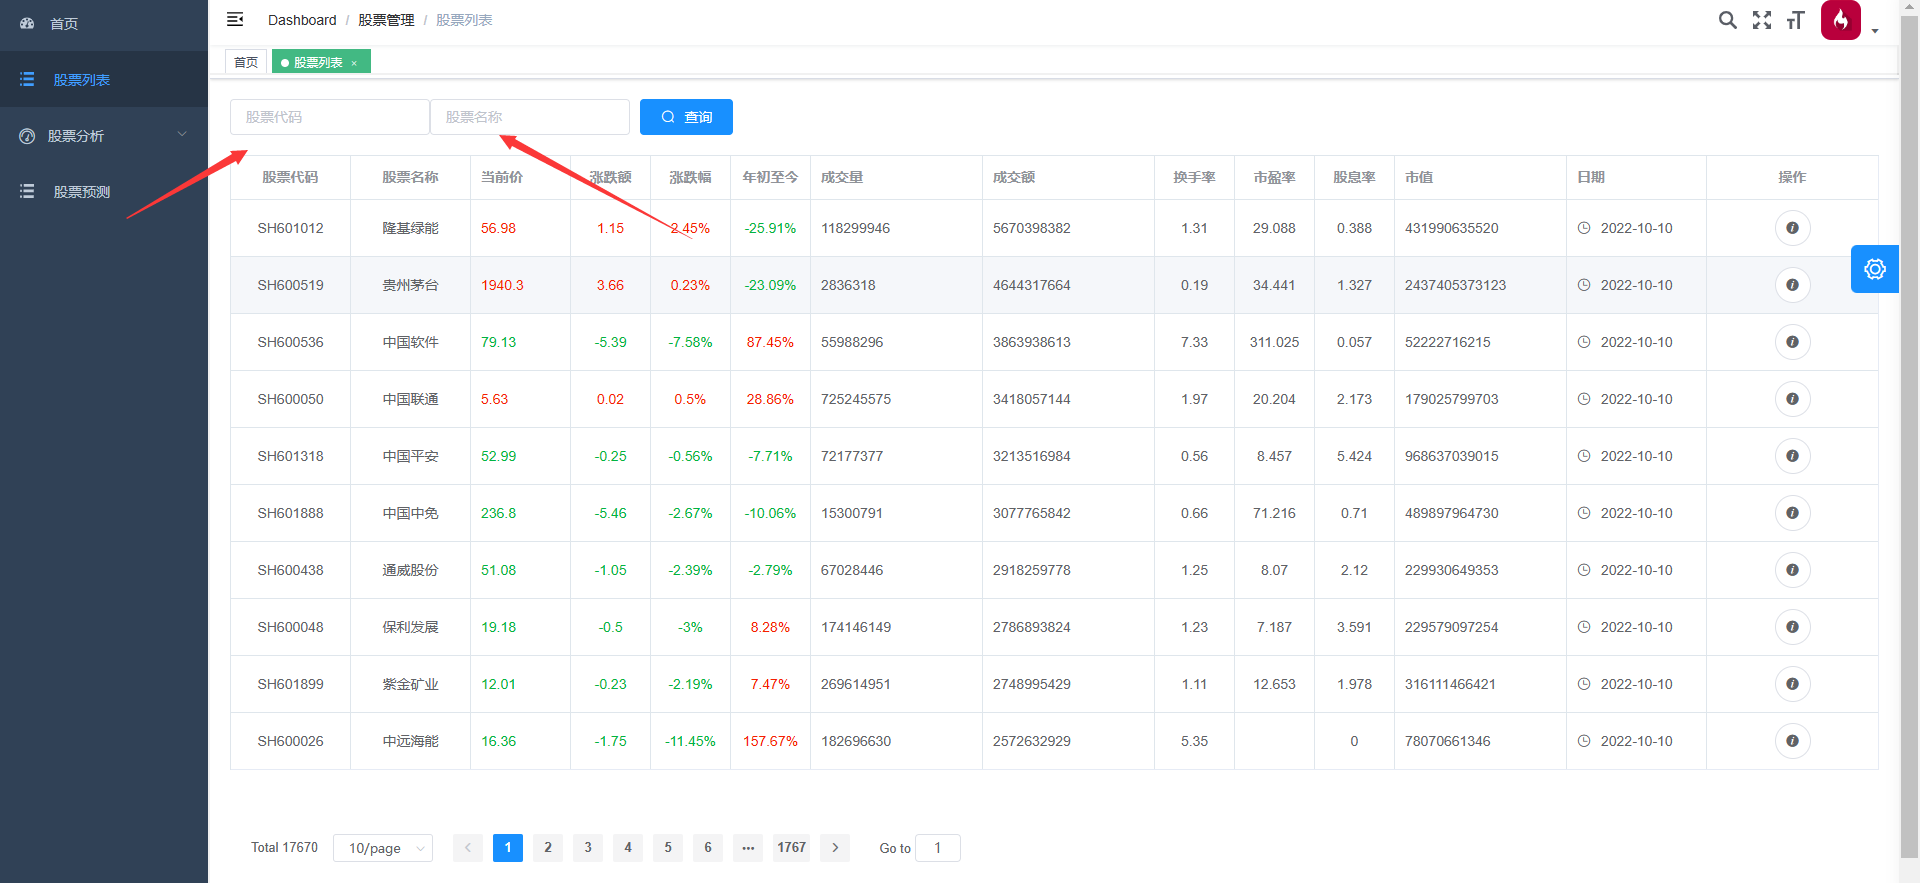Toggle the sidebar hamburger menu icon
This screenshot has width=1920, height=883.
(235, 19)
